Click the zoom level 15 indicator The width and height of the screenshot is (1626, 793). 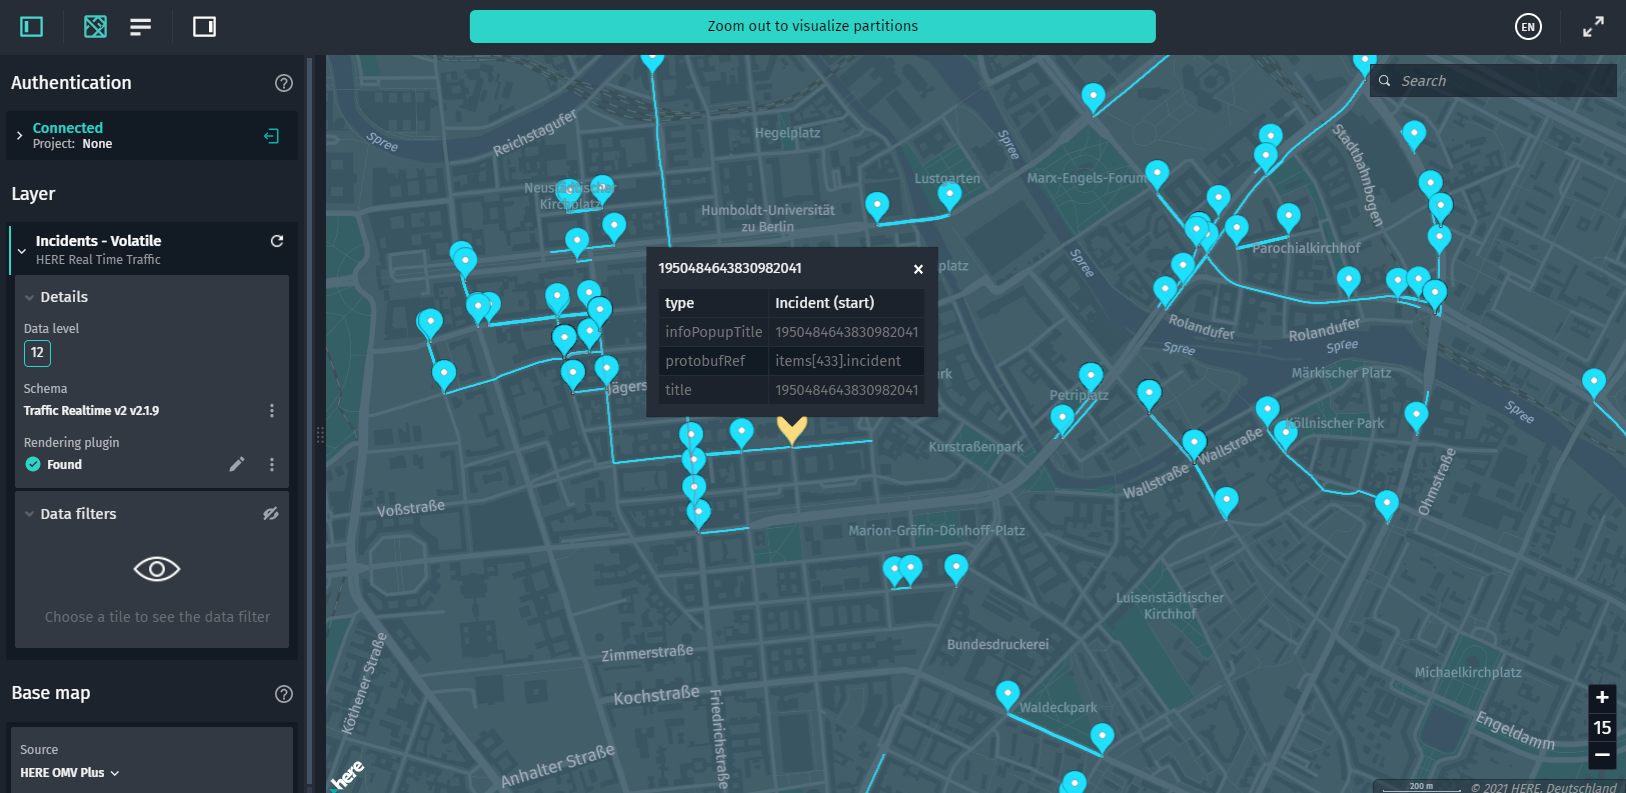pyautogui.click(x=1602, y=727)
